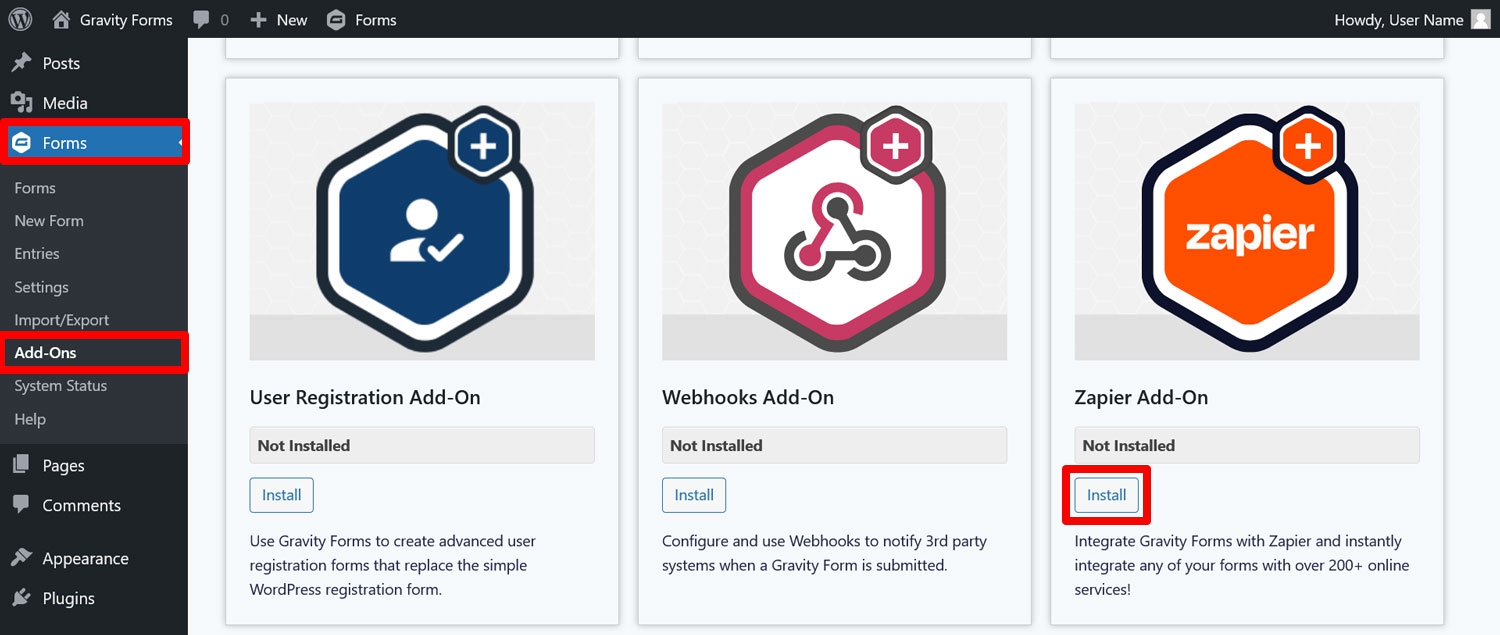Click the Zapier Add-On logo thumbnail
The width and height of the screenshot is (1500, 635).
[x=1247, y=231]
